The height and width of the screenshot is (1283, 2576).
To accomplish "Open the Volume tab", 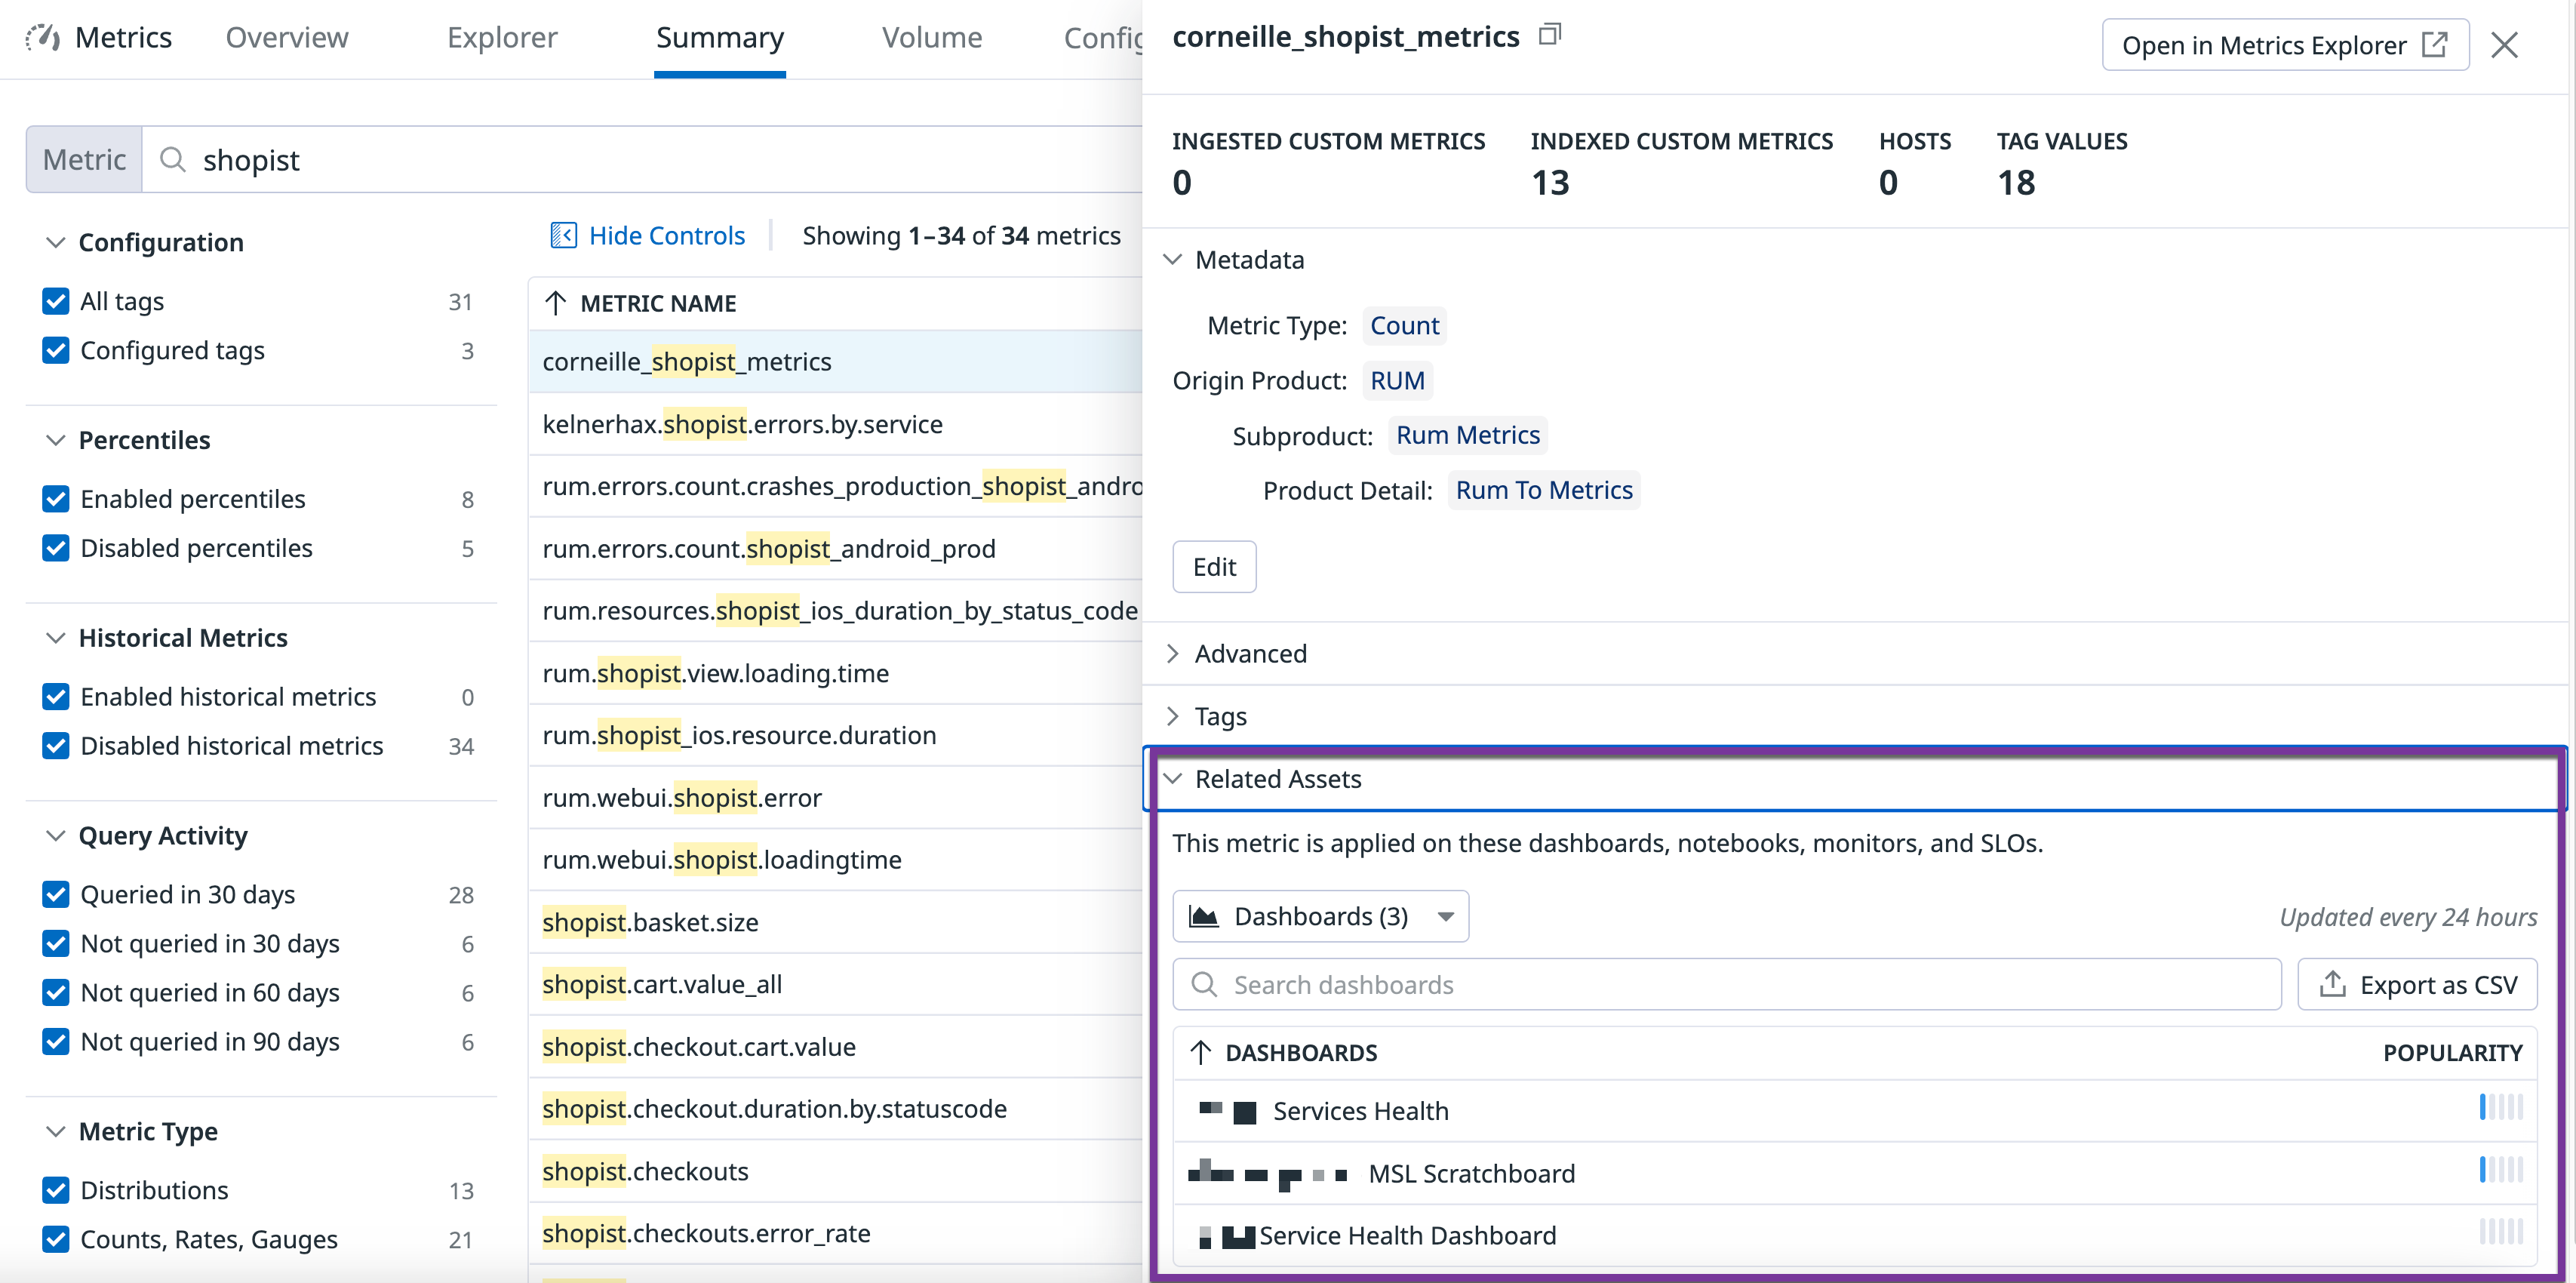I will [932, 38].
